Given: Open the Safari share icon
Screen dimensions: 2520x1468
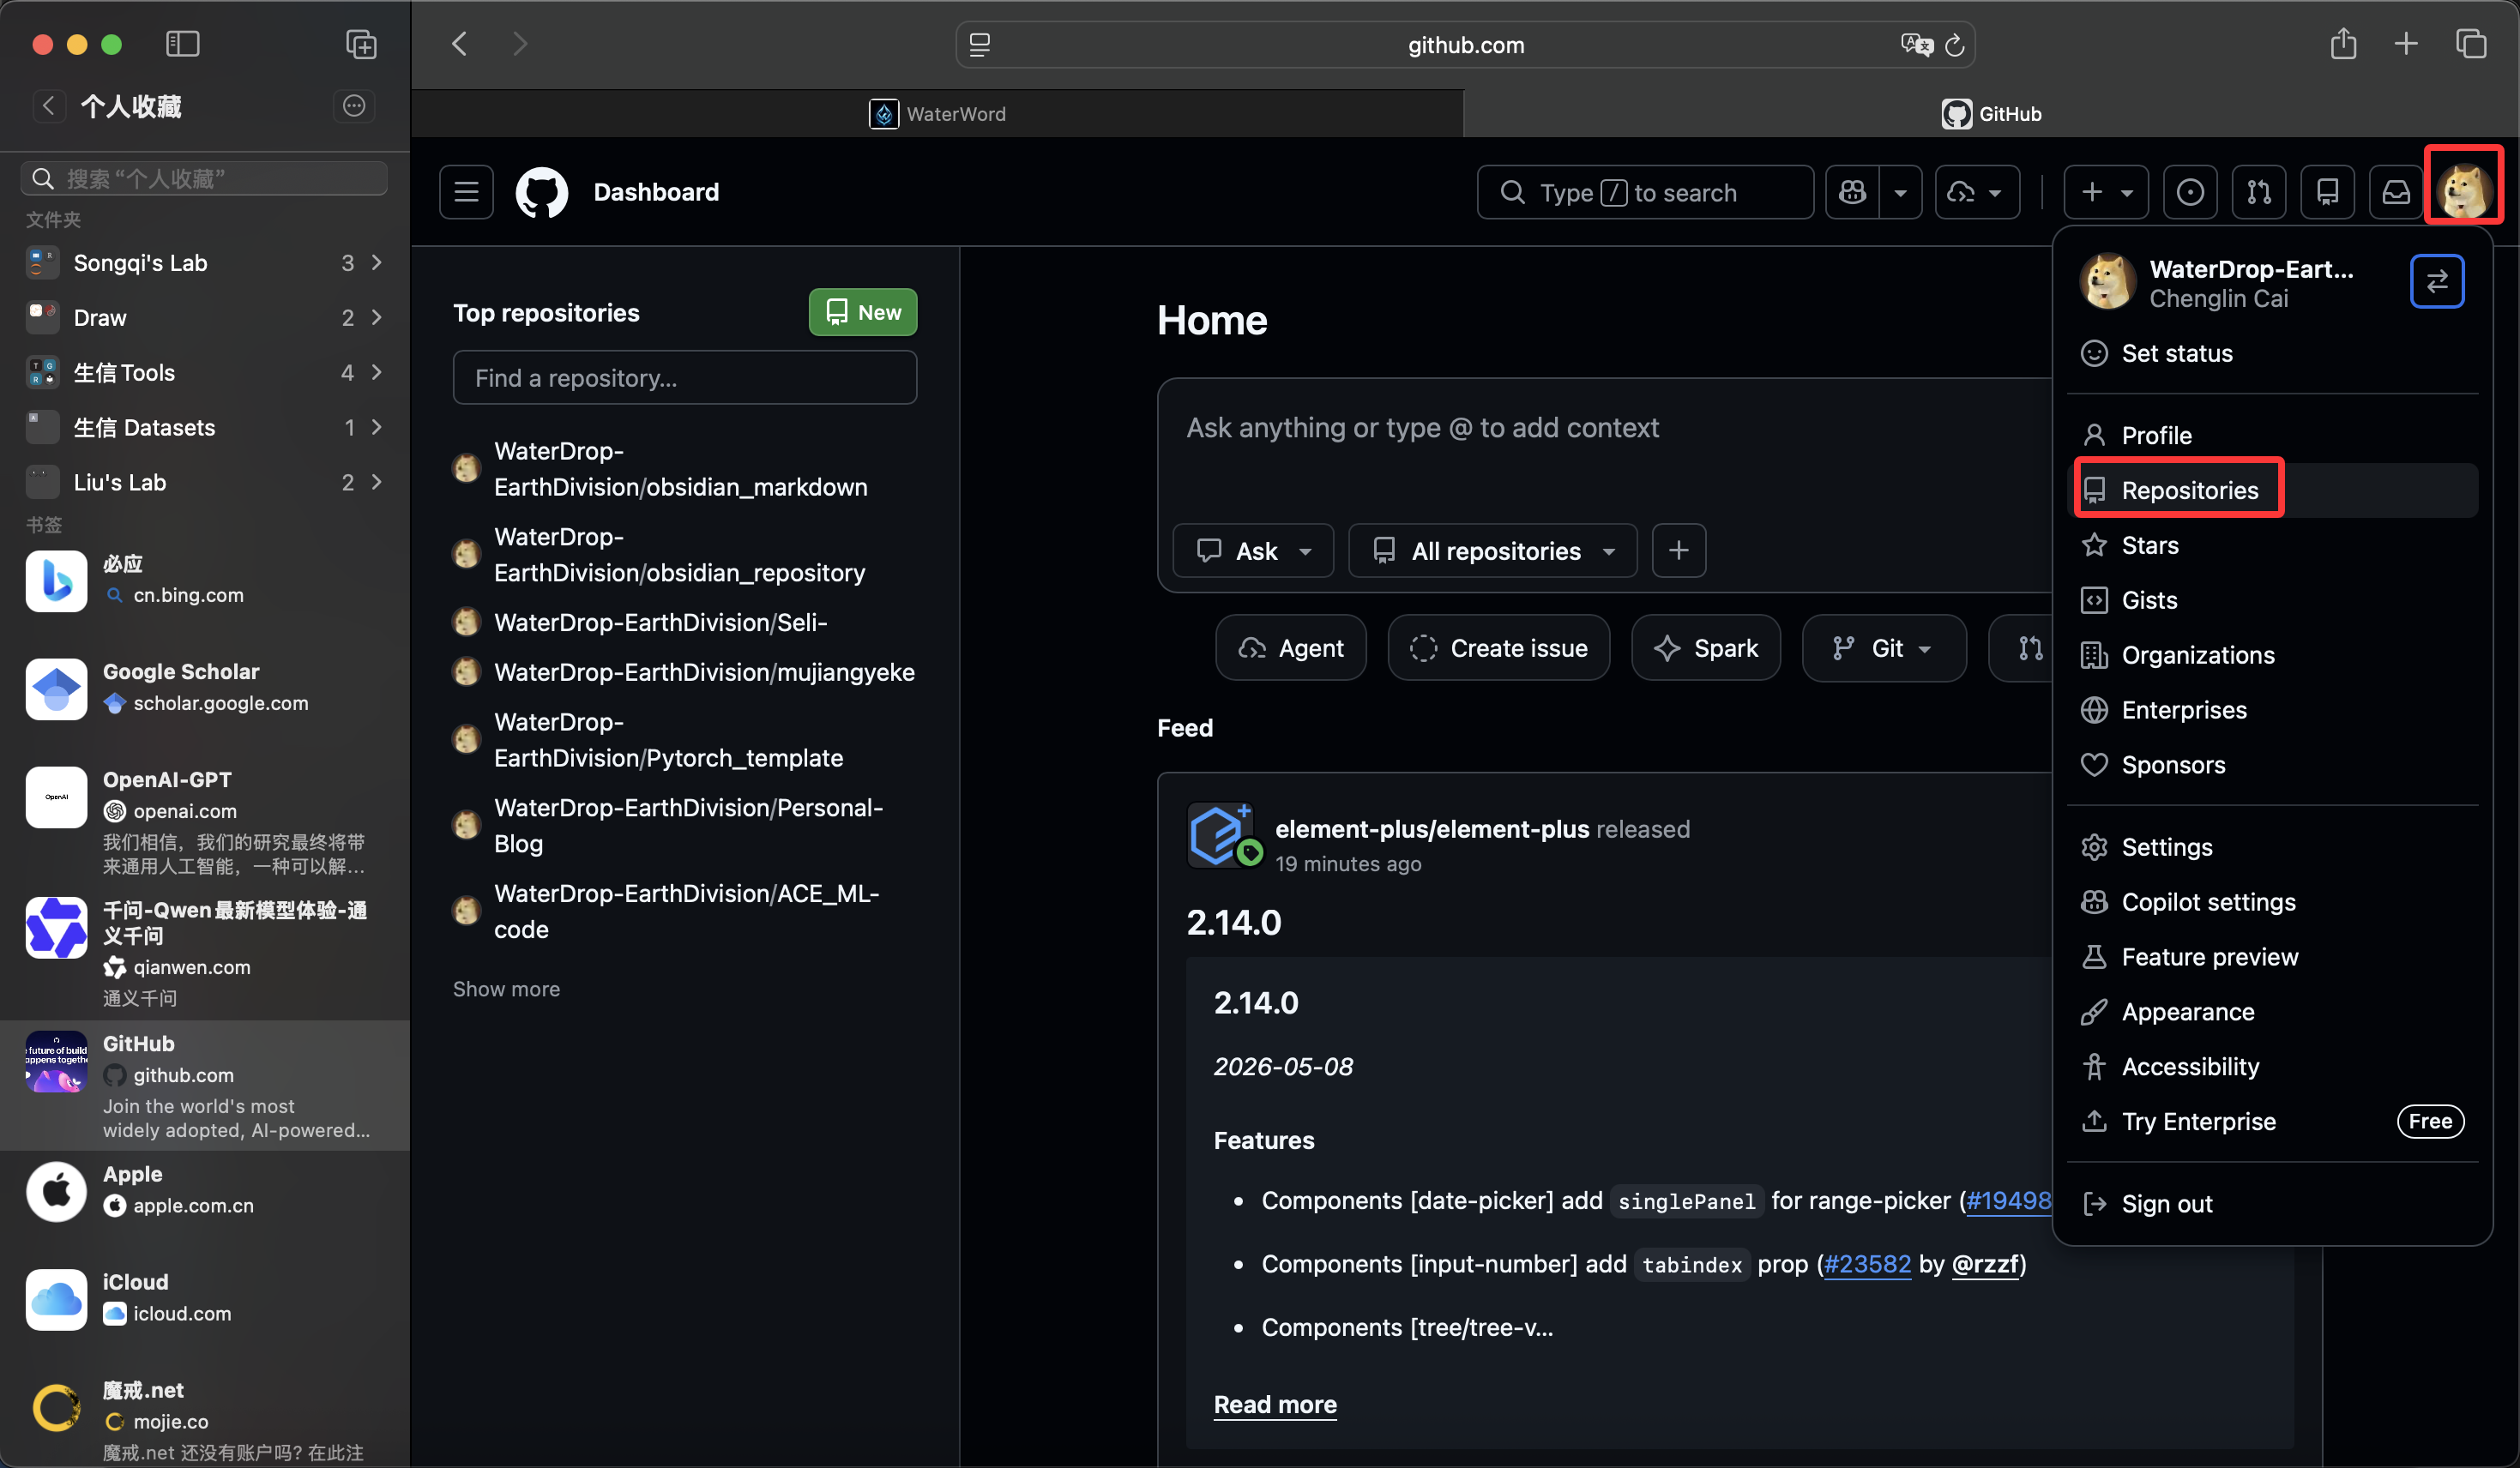Looking at the screenshot, I should pyautogui.click(x=2343, y=44).
